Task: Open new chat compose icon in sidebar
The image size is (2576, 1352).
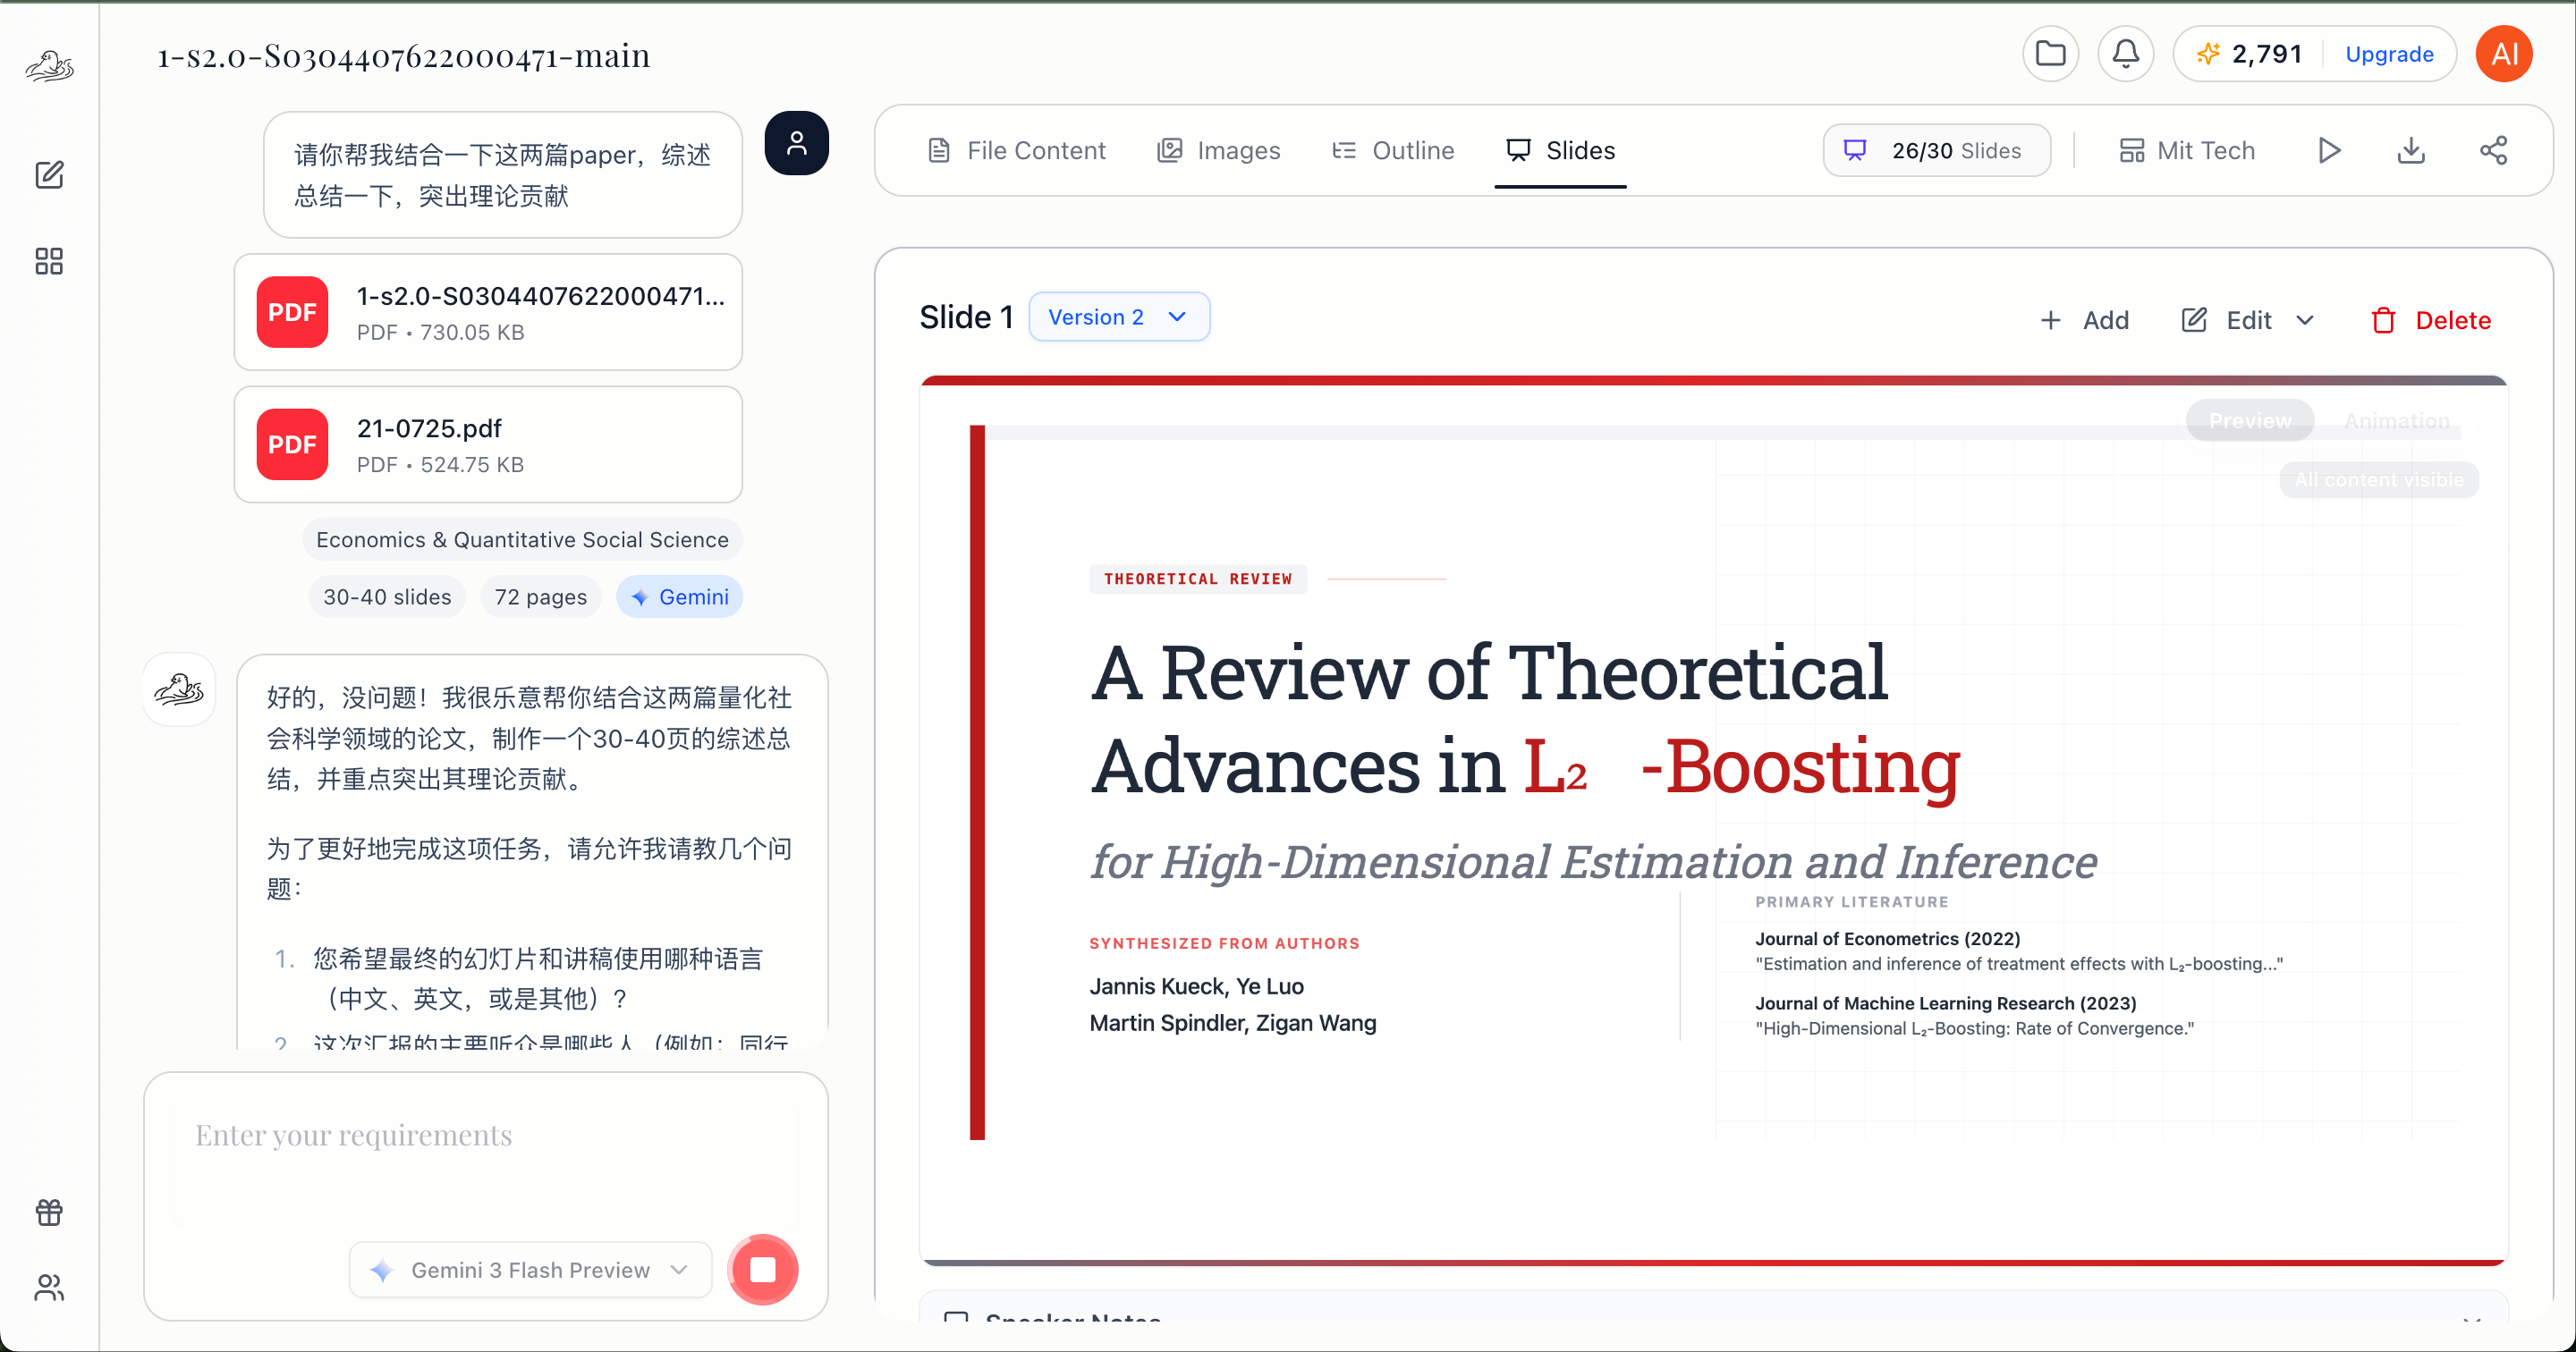Action: (49, 175)
